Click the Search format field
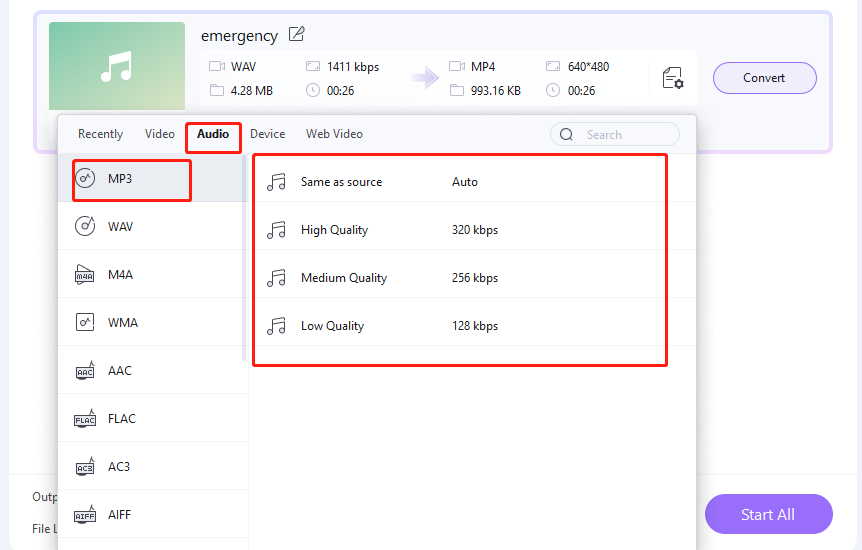 tap(615, 134)
